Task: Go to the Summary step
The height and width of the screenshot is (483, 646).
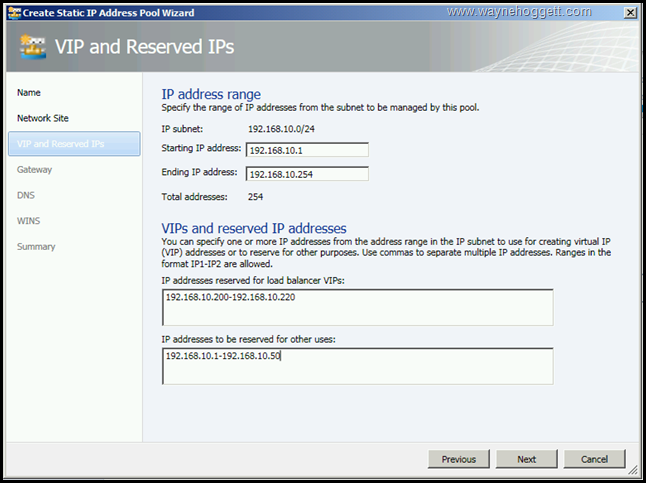Action: 37,246
